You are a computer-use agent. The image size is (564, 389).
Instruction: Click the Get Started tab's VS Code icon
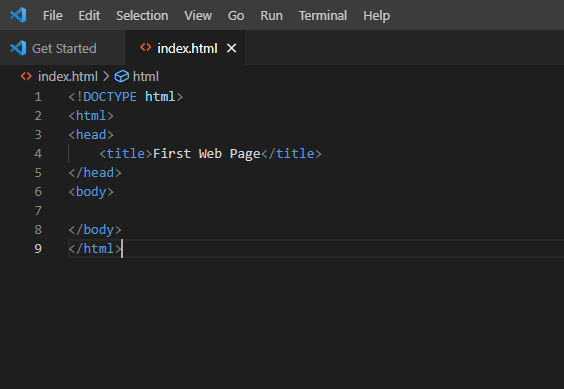coord(18,48)
